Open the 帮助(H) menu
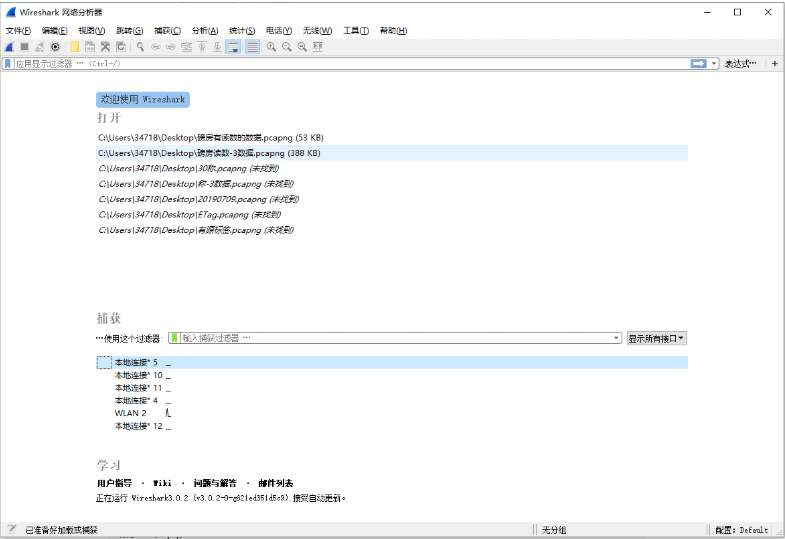The width and height of the screenshot is (785, 539). [x=393, y=31]
